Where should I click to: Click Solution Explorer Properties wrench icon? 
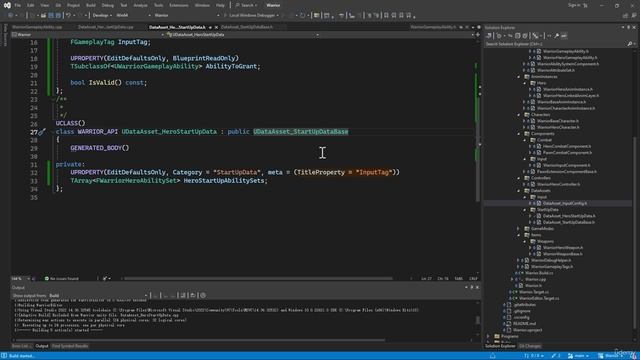556,36
